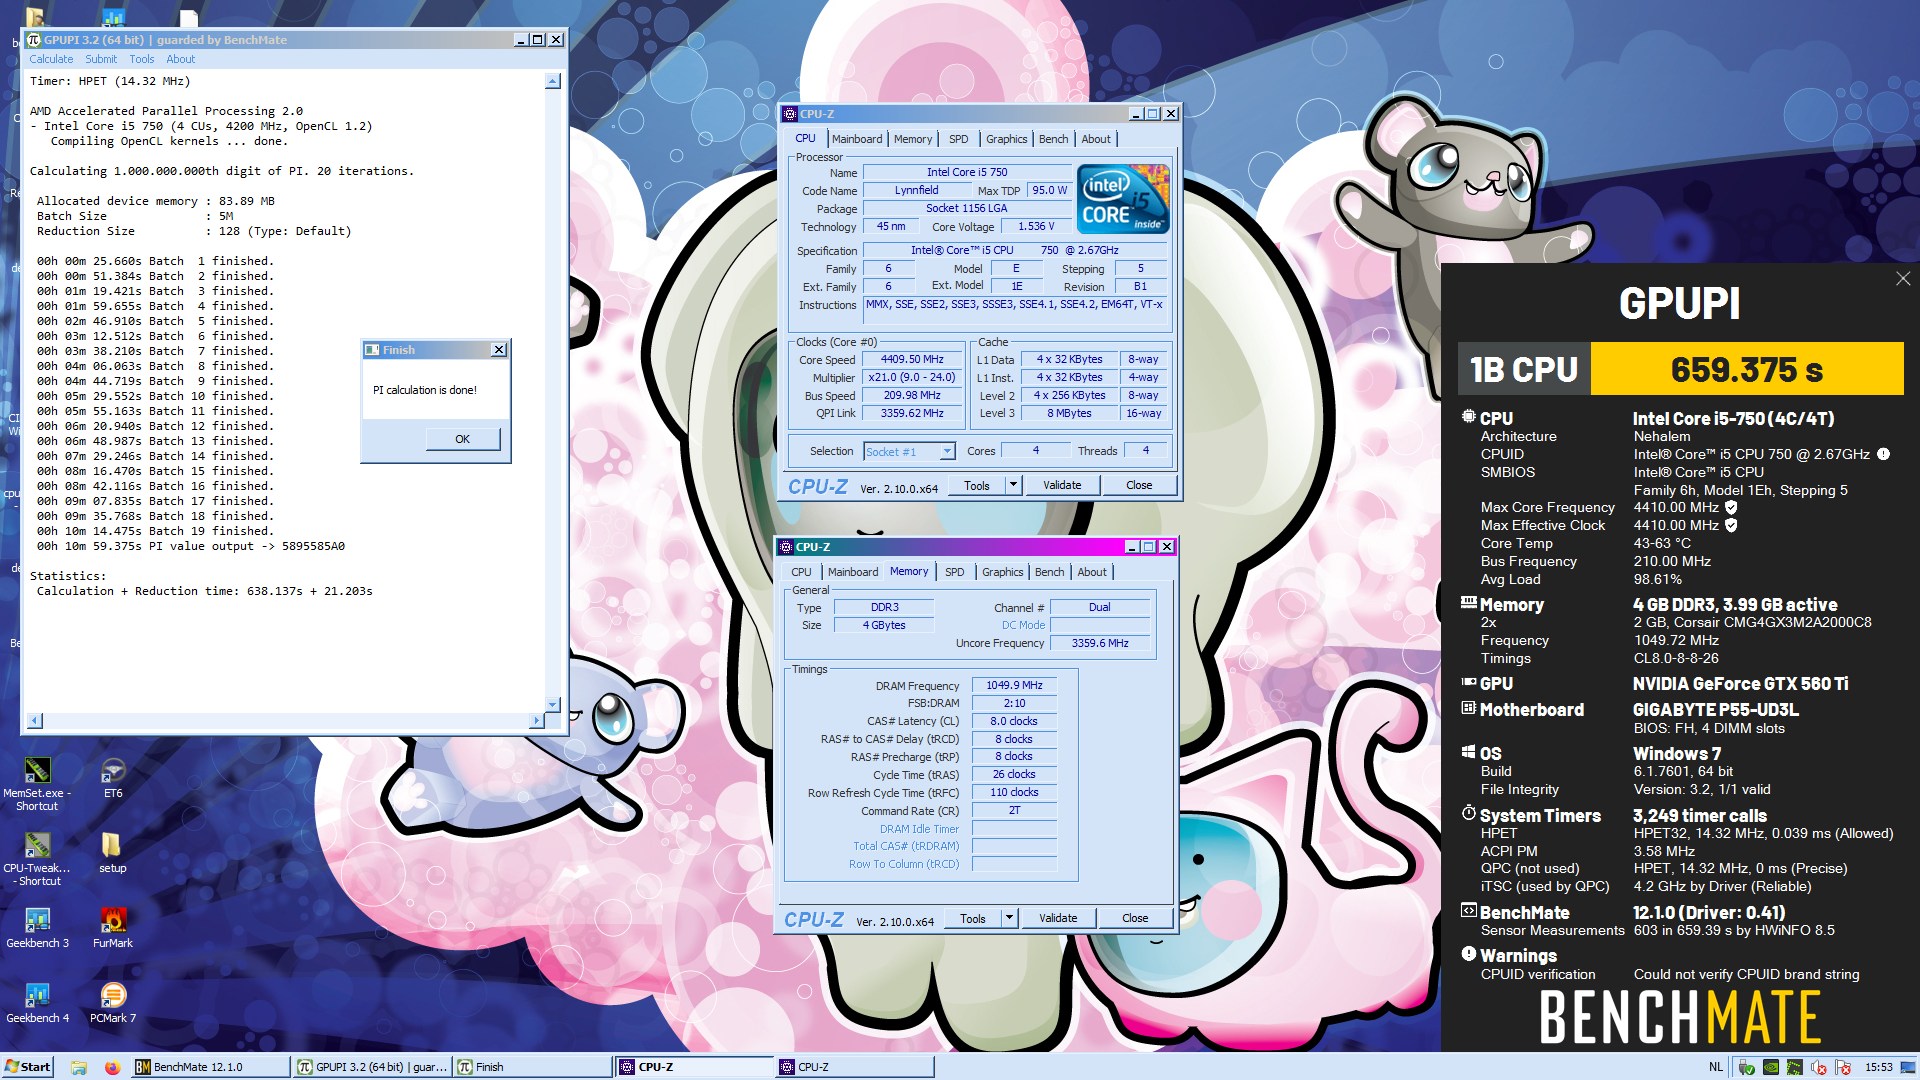The width and height of the screenshot is (1920, 1080).
Task: Click the System Timers clock icon
Action: coord(1468,813)
